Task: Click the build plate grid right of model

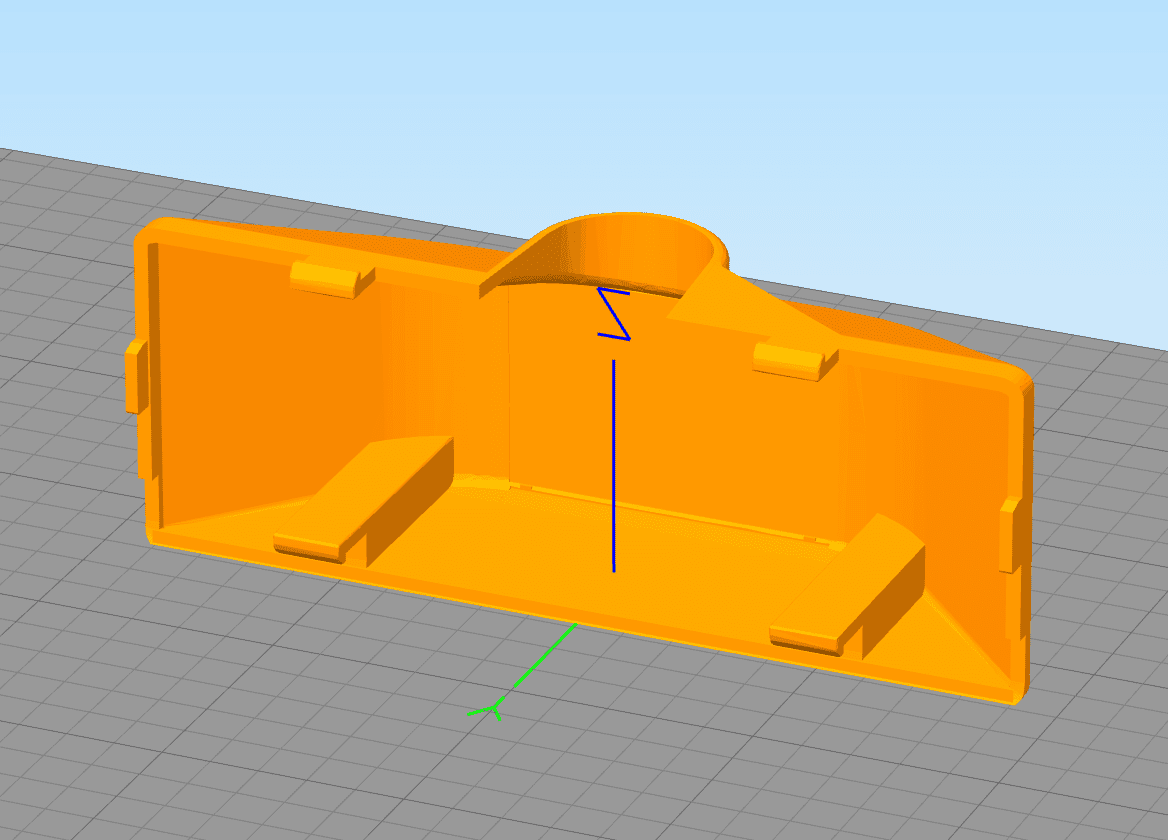Action: coord(1100,500)
